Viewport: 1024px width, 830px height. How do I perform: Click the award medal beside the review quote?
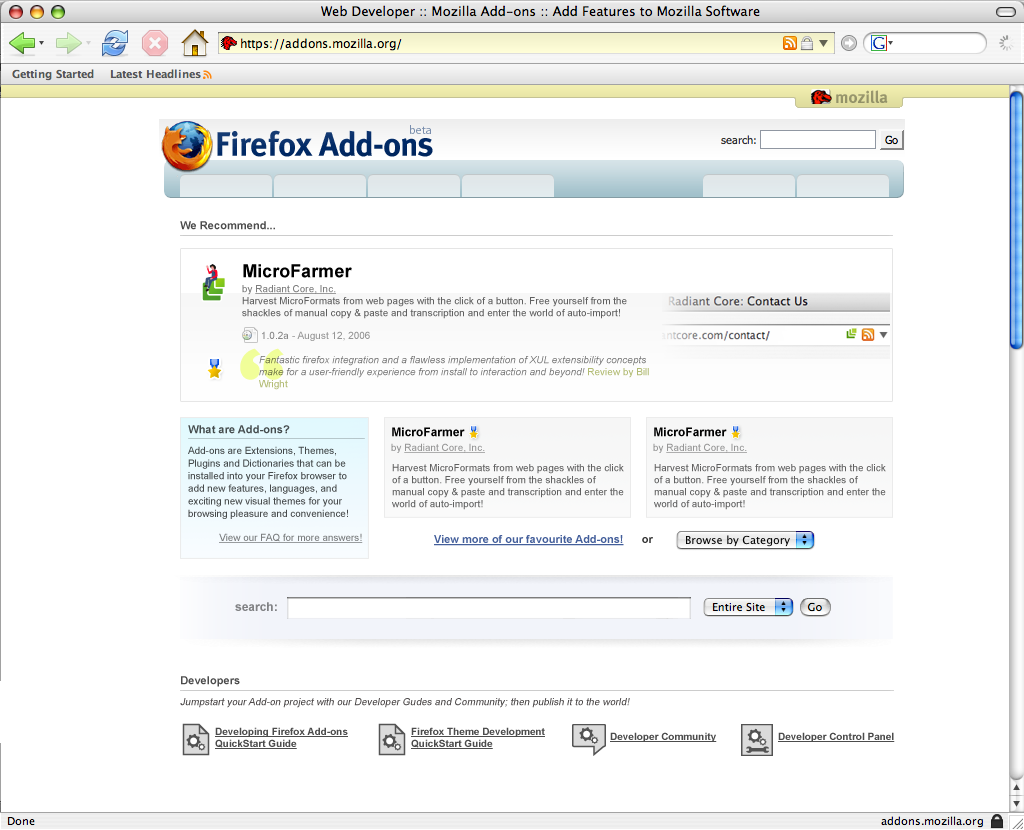point(214,368)
